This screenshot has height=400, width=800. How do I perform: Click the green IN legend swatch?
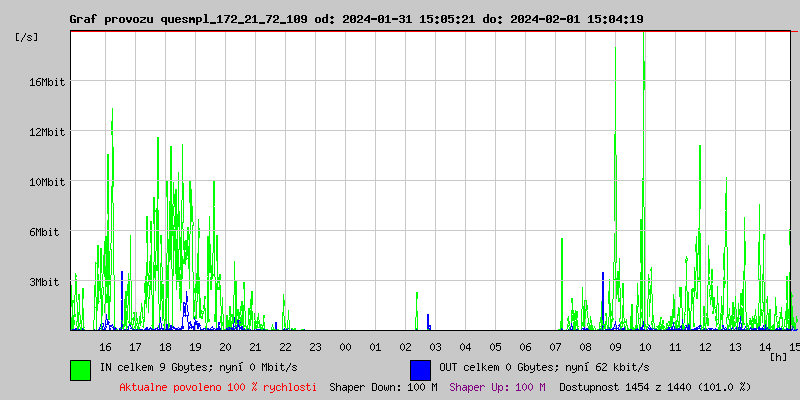point(80,369)
